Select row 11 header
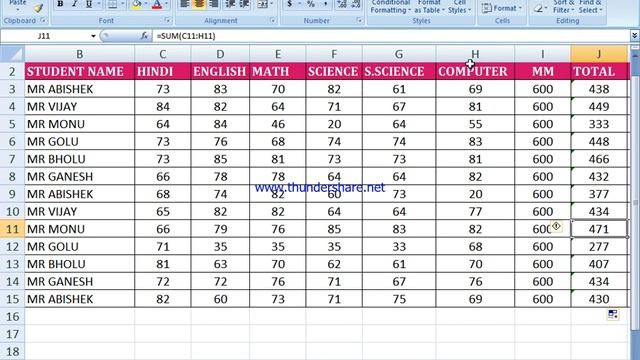Screen dimensions: 640x360 click(12, 229)
